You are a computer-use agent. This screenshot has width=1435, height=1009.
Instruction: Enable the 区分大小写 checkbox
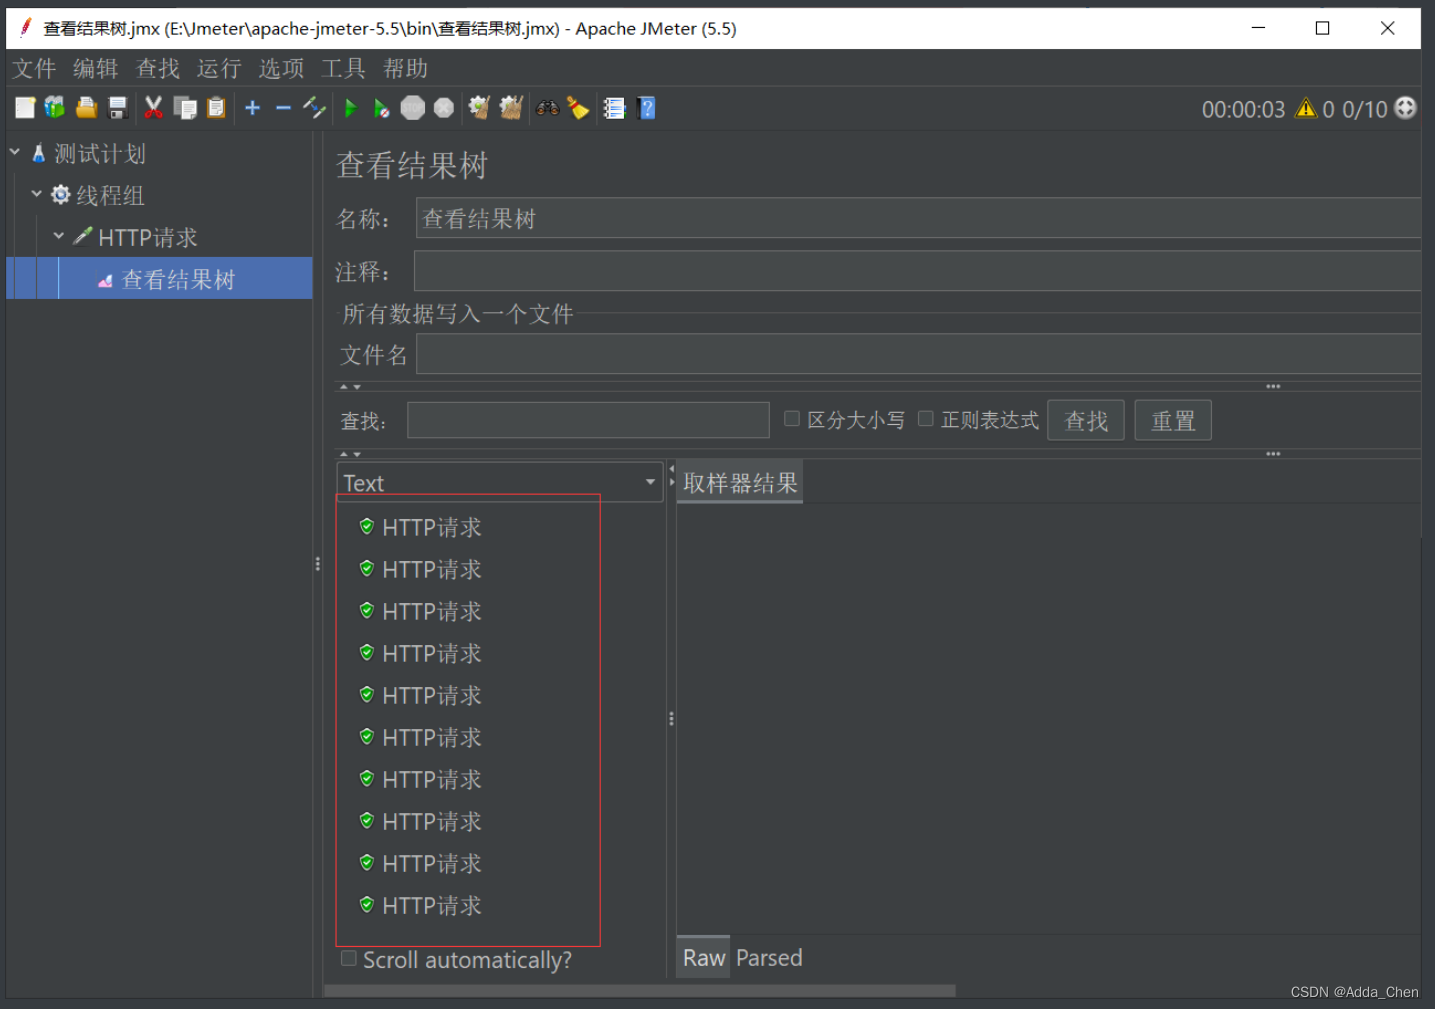point(792,419)
